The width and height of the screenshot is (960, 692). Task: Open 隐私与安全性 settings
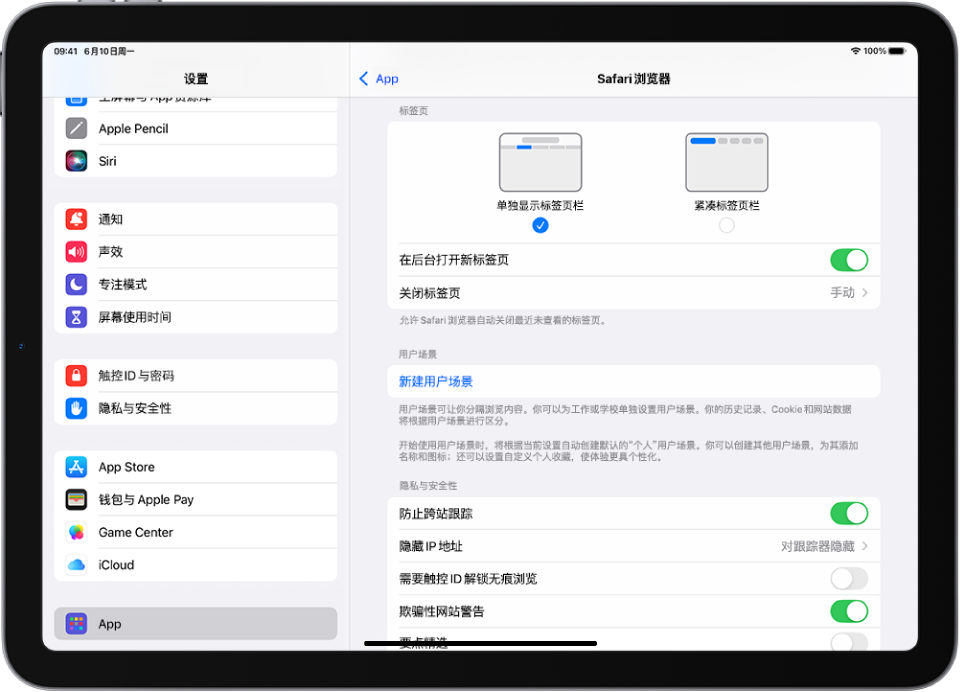point(195,408)
